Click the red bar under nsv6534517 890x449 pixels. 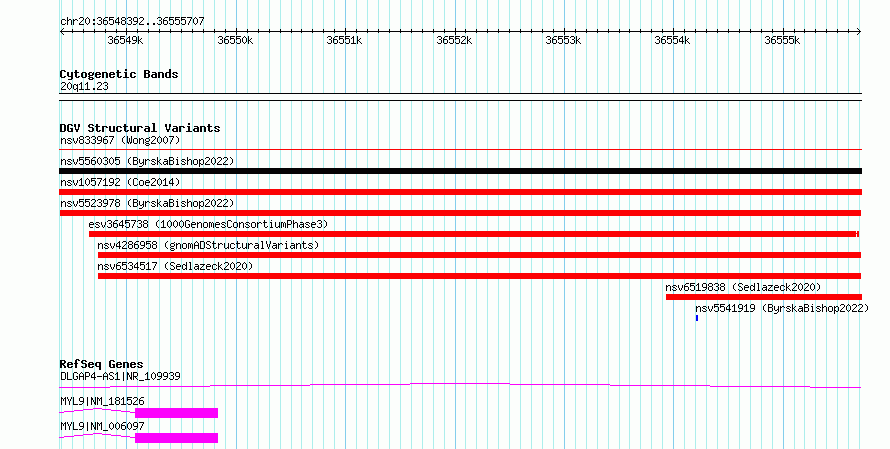pyautogui.click(x=480, y=276)
